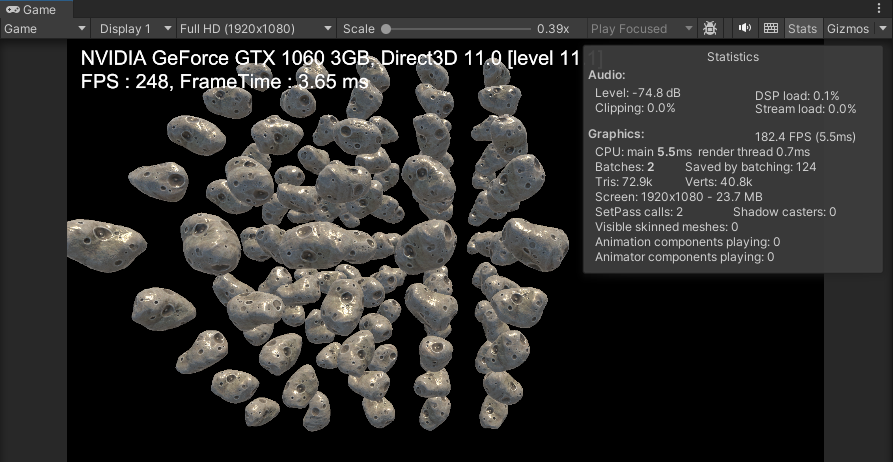Click the Shadow casters: 0 text

[x=784, y=212]
